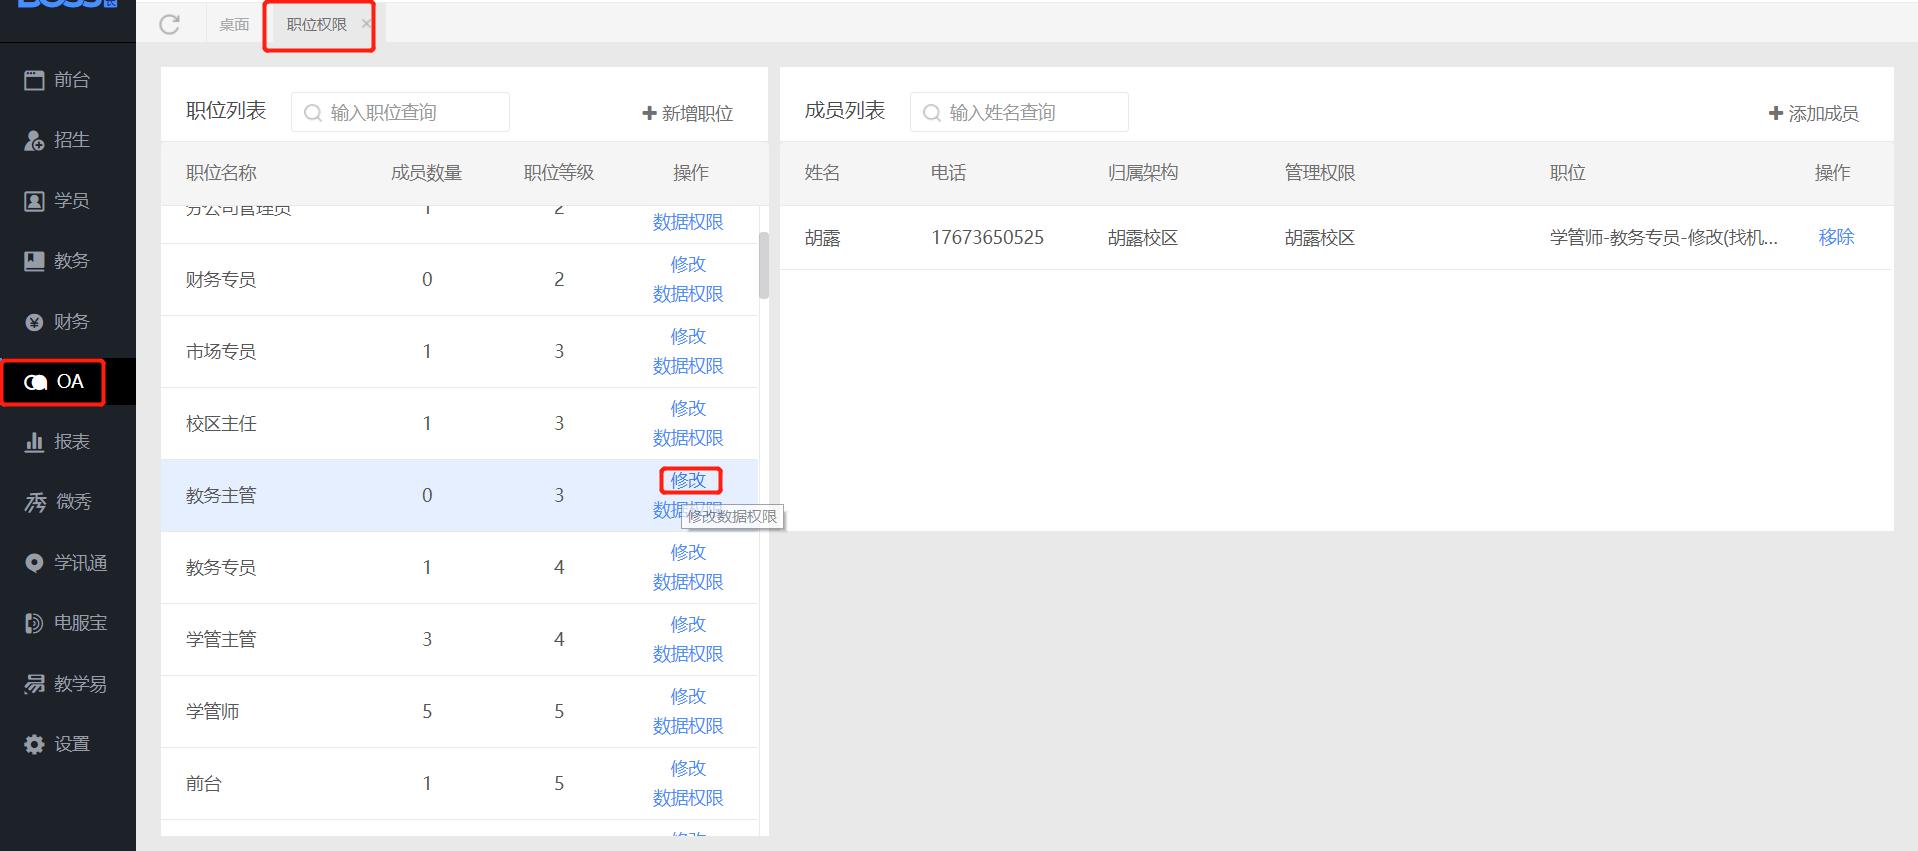Click 添加成员 to add a member
The height and width of the screenshot is (851, 1918).
(x=1814, y=113)
